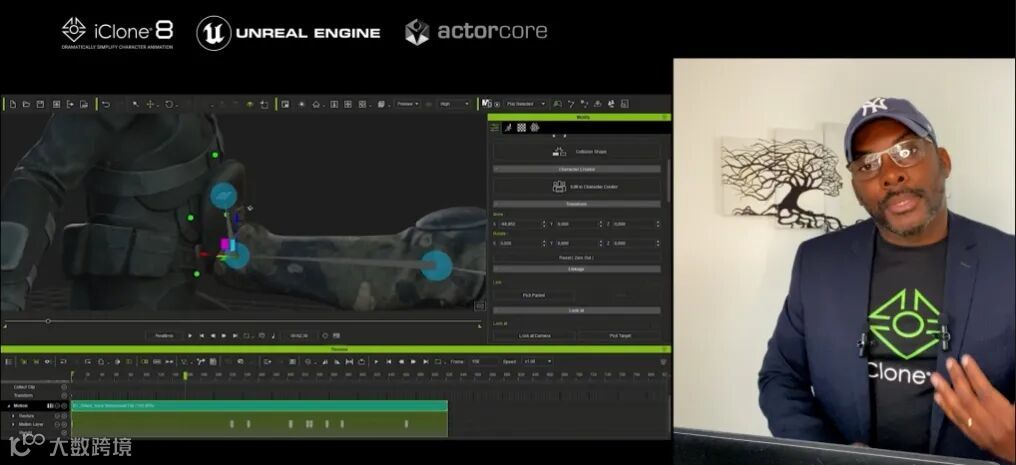Click the yellow playhead marker on ruler
This screenshot has height=465, width=1016.
[x=185, y=375]
